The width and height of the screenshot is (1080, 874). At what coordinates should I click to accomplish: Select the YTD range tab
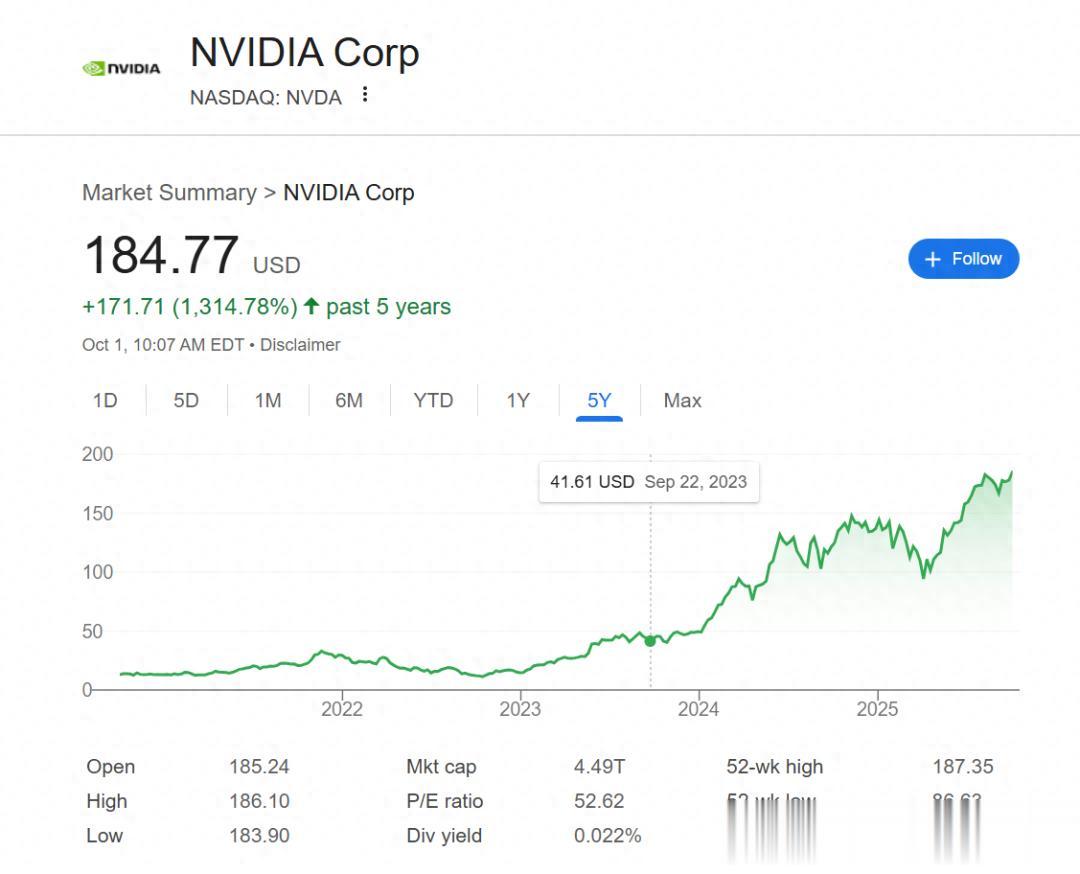[x=433, y=401]
